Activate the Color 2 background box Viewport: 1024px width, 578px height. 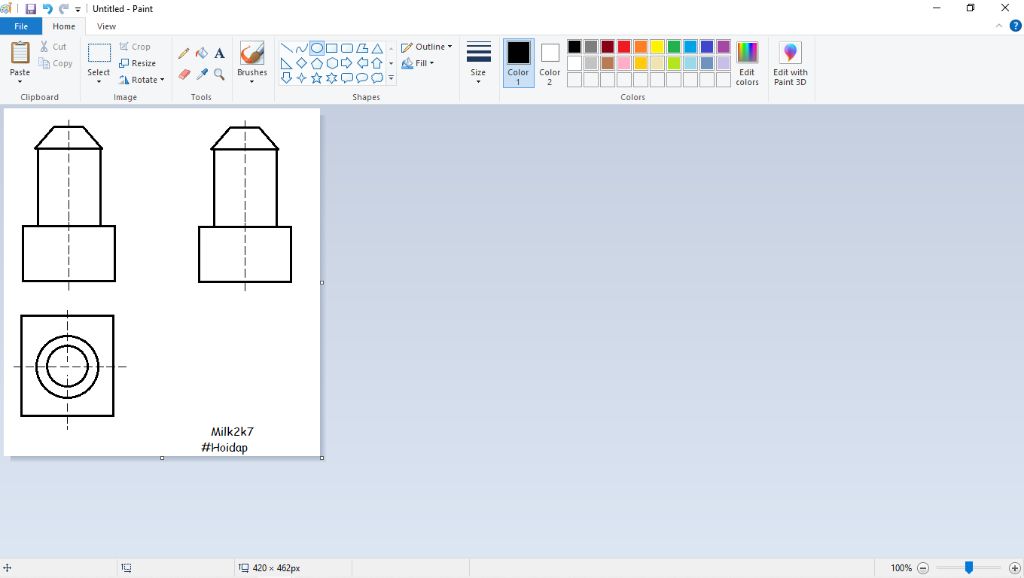pyautogui.click(x=550, y=63)
